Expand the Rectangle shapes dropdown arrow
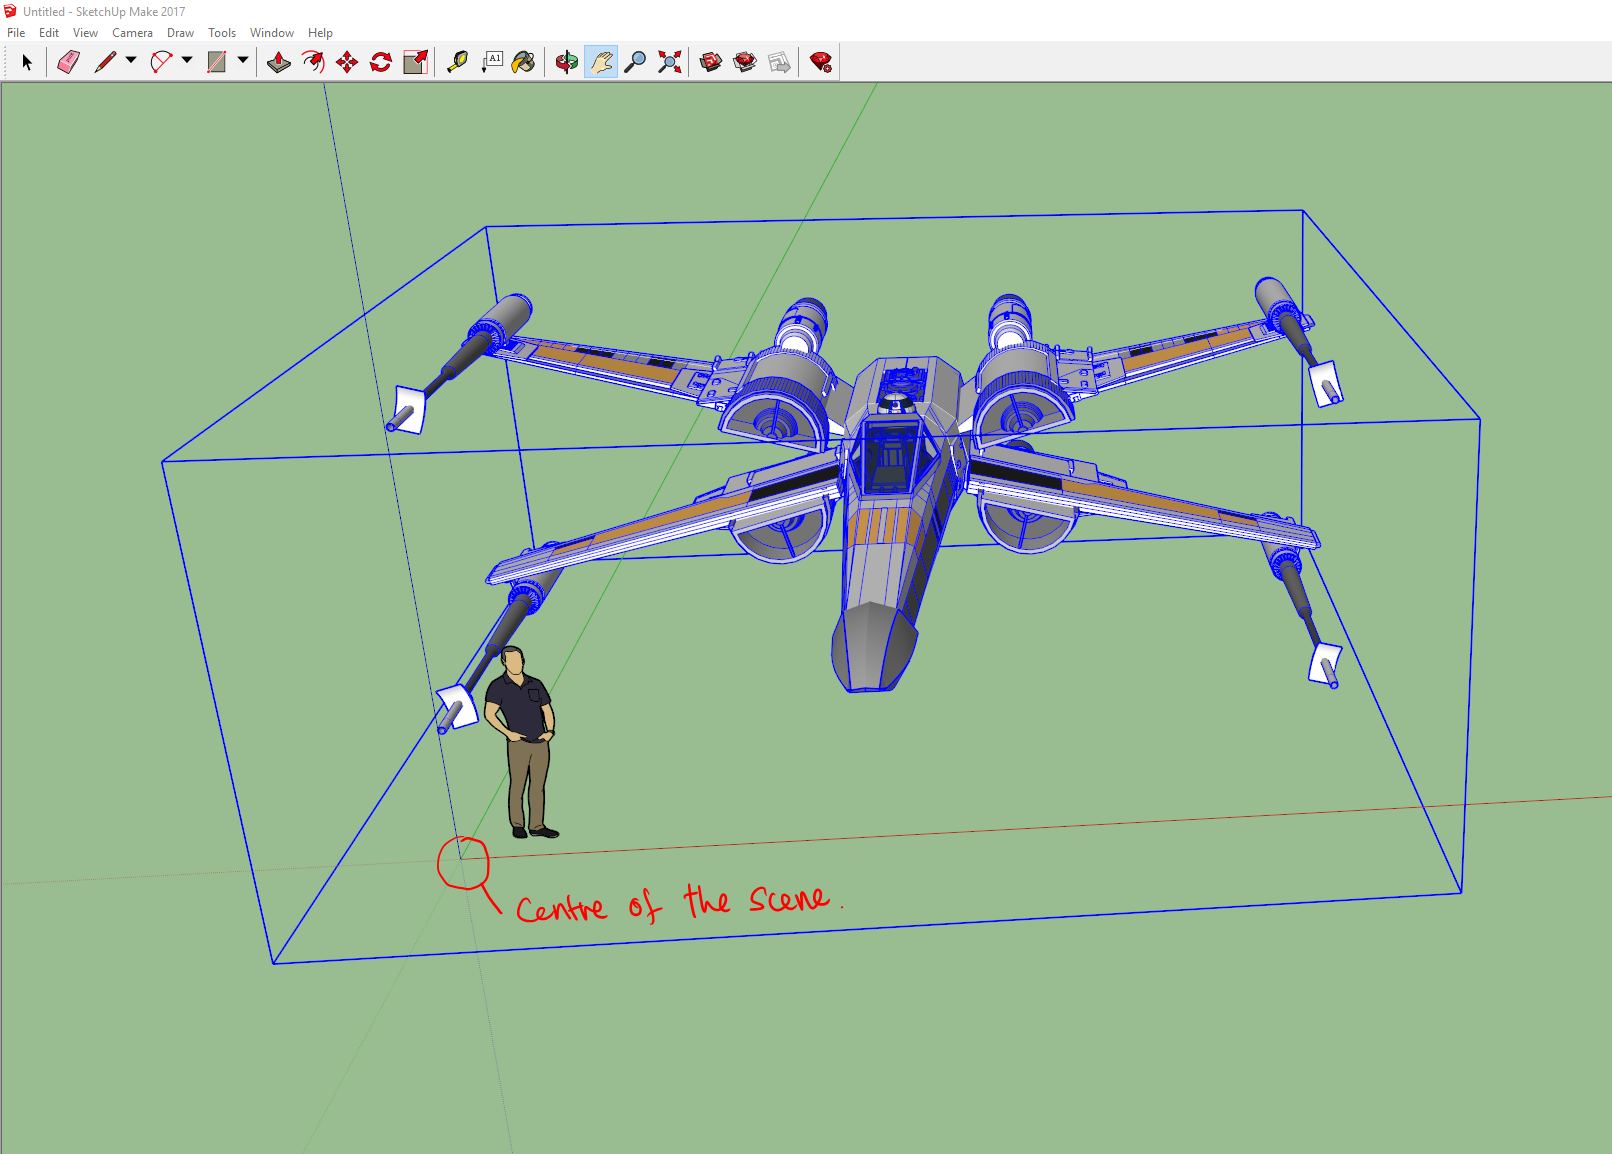Viewport: 1612px width, 1154px height. [x=243, y=61]
